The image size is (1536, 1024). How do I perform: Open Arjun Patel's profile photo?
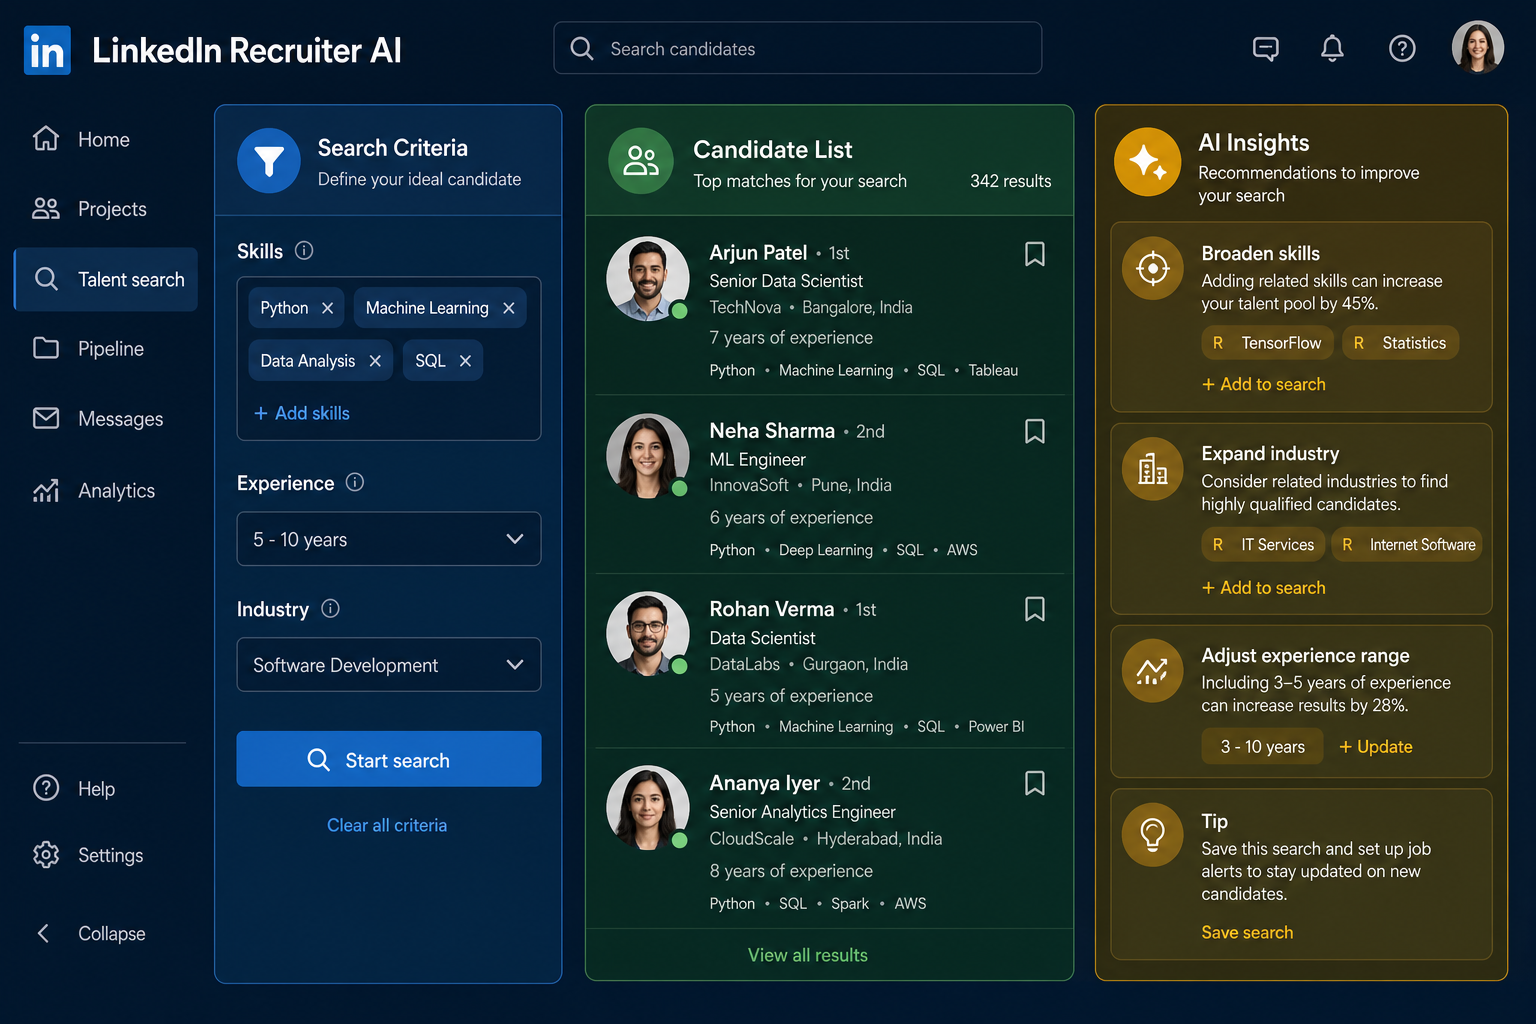coord(648,278)
